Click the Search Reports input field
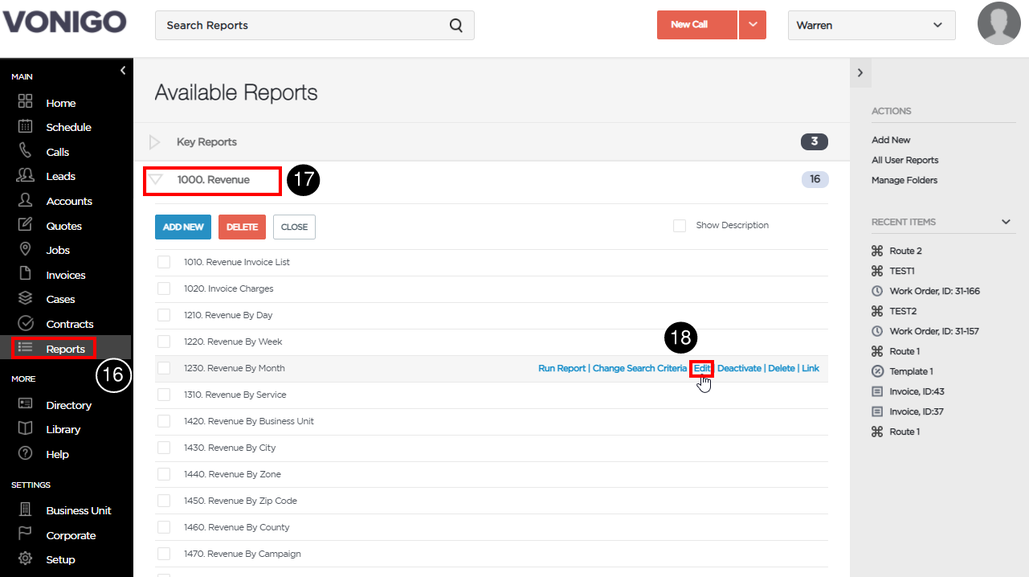The height and width of the screenshot is (577, 1029). pos(304,26)
